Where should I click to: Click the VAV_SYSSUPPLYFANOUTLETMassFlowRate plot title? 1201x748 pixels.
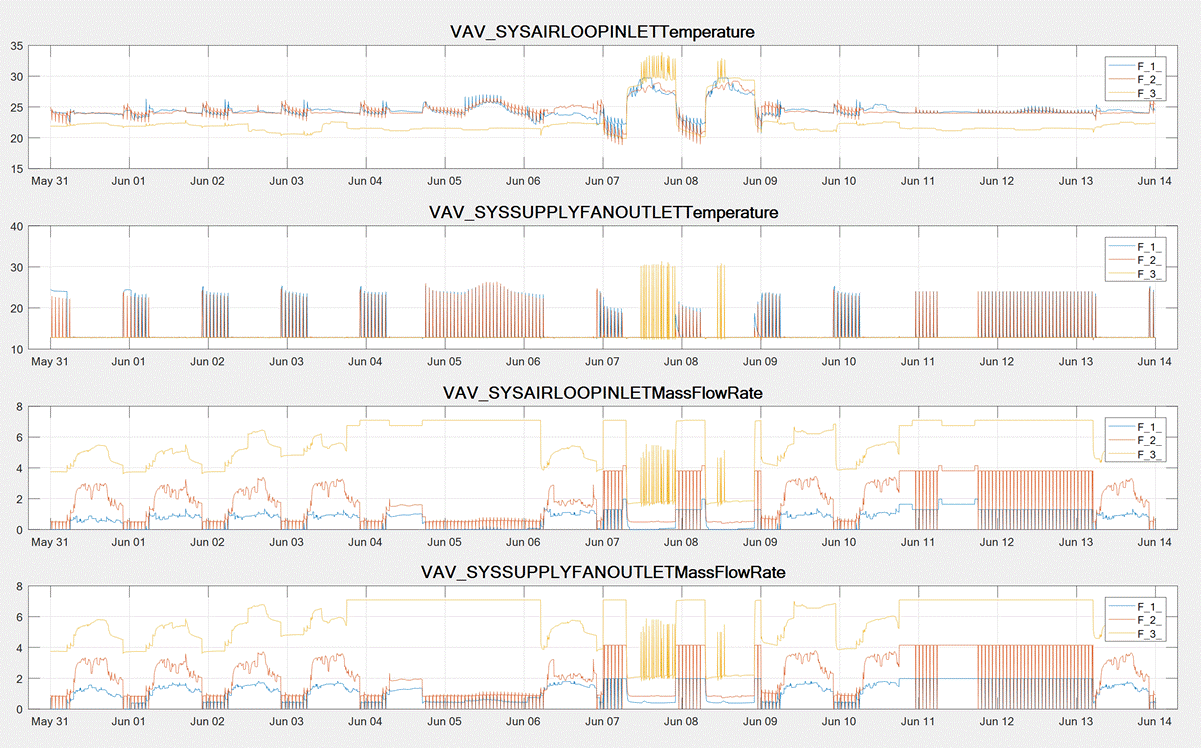602,573
